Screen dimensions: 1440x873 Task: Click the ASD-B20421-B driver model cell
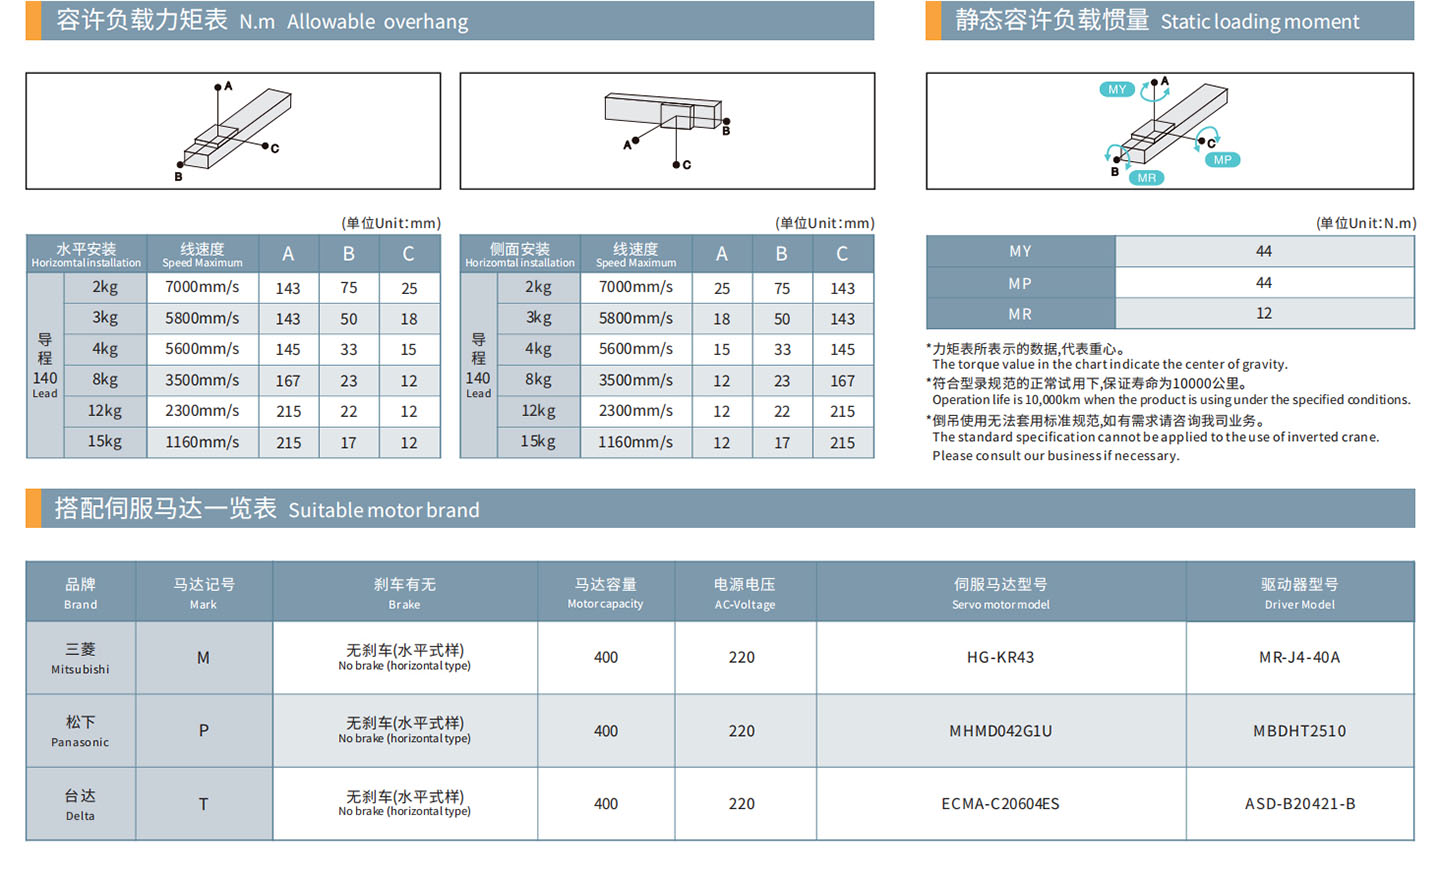point(1299,804)
